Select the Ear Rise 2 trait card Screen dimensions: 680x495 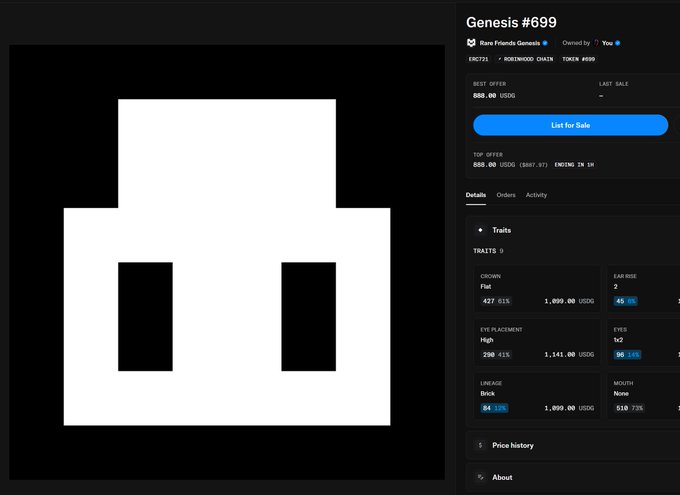pos(643,288)
